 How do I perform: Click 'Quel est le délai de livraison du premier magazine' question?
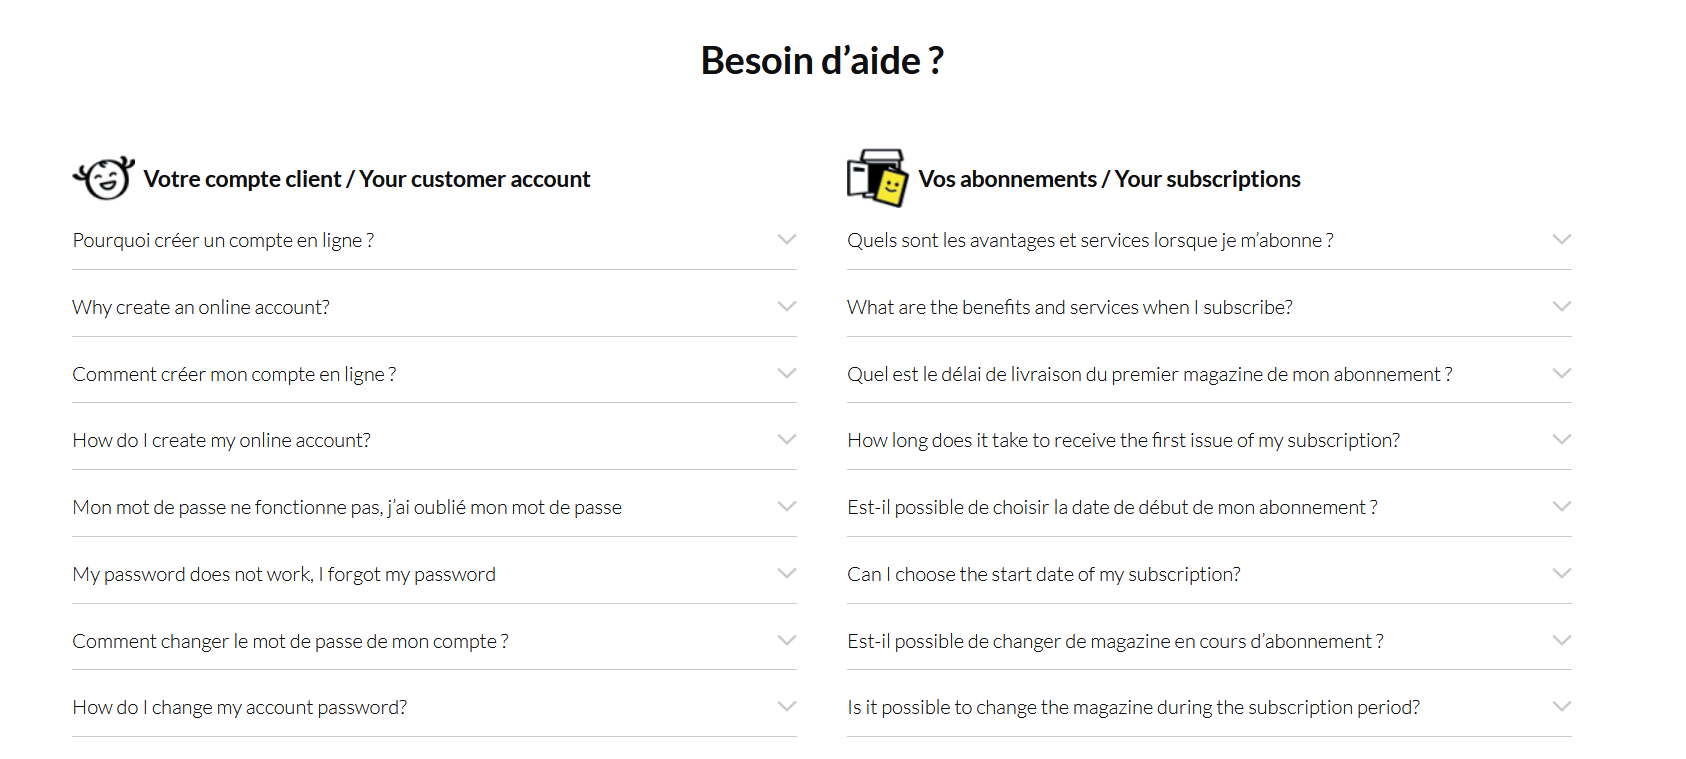[1149, 374]
